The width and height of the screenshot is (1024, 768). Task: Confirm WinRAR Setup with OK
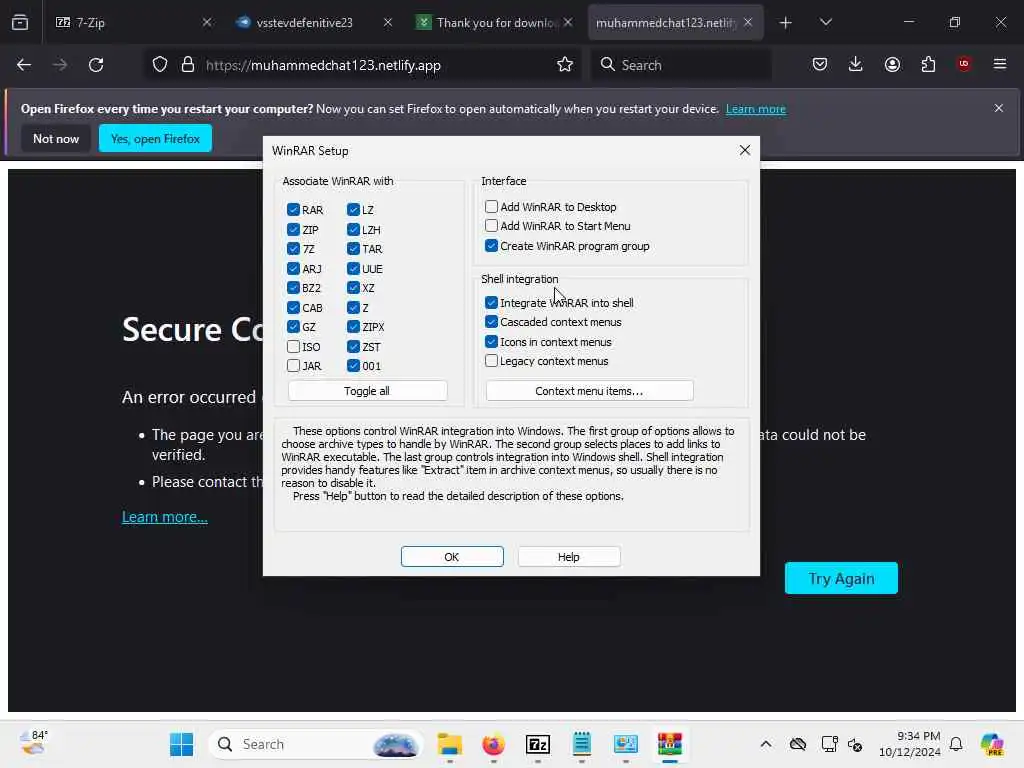pyautogui.click(x=452, y=556)
